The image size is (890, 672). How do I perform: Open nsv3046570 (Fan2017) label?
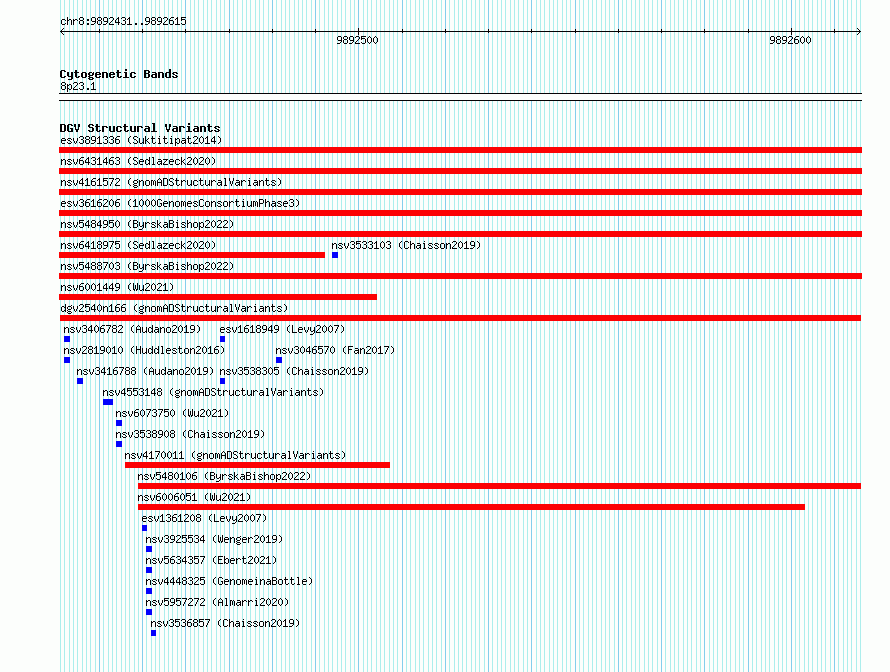click(335, 350)
